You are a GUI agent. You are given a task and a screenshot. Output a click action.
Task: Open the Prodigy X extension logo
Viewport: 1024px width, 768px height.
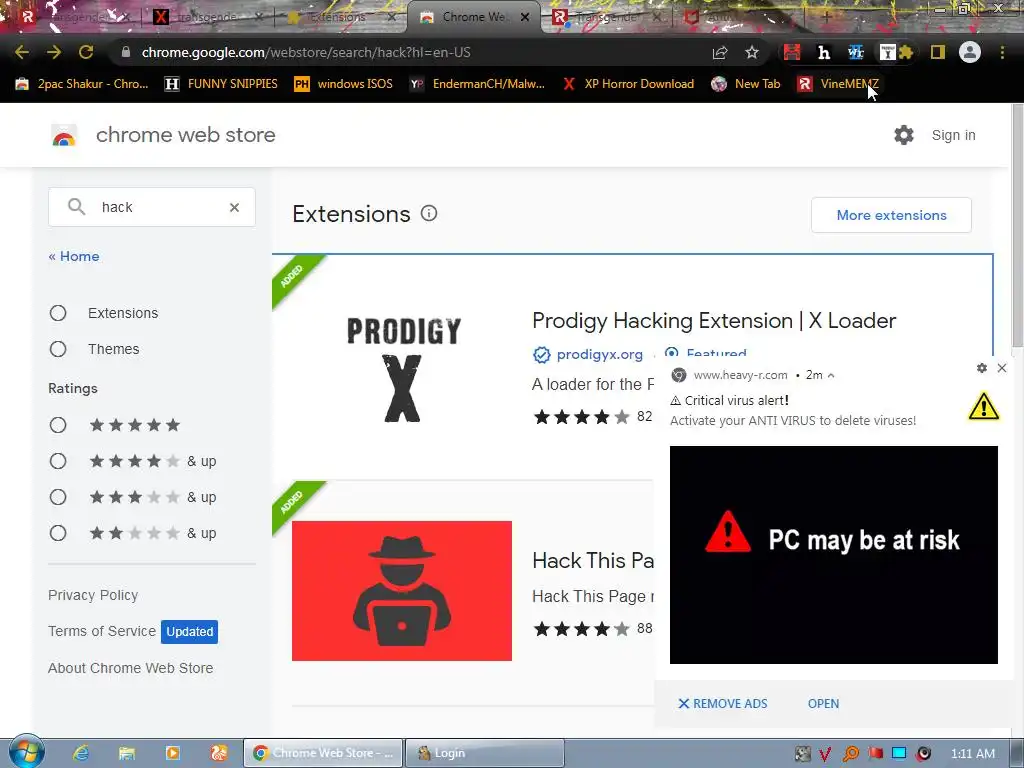click(404, 369)
